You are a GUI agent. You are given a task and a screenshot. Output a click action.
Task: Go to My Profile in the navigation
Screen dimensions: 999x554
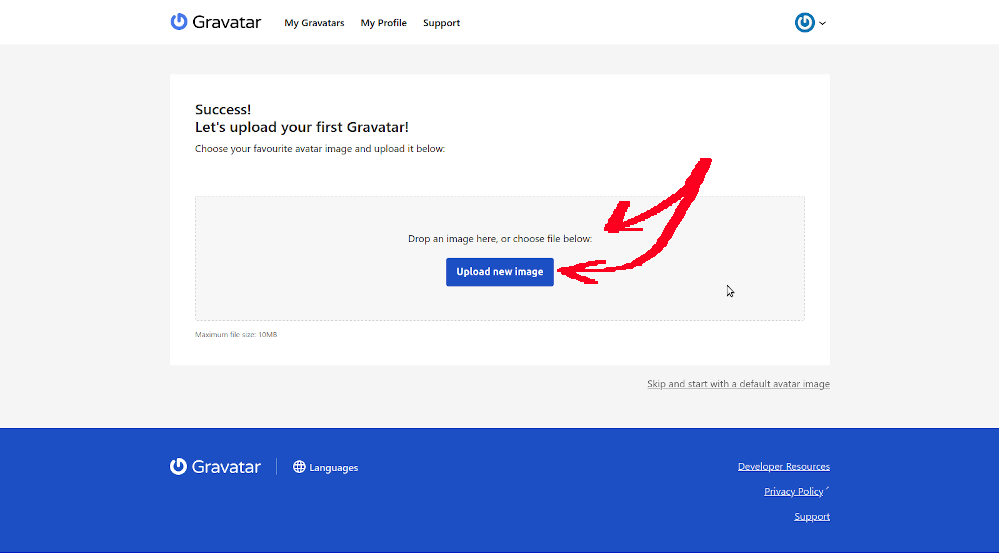click(x=384, y=23)
